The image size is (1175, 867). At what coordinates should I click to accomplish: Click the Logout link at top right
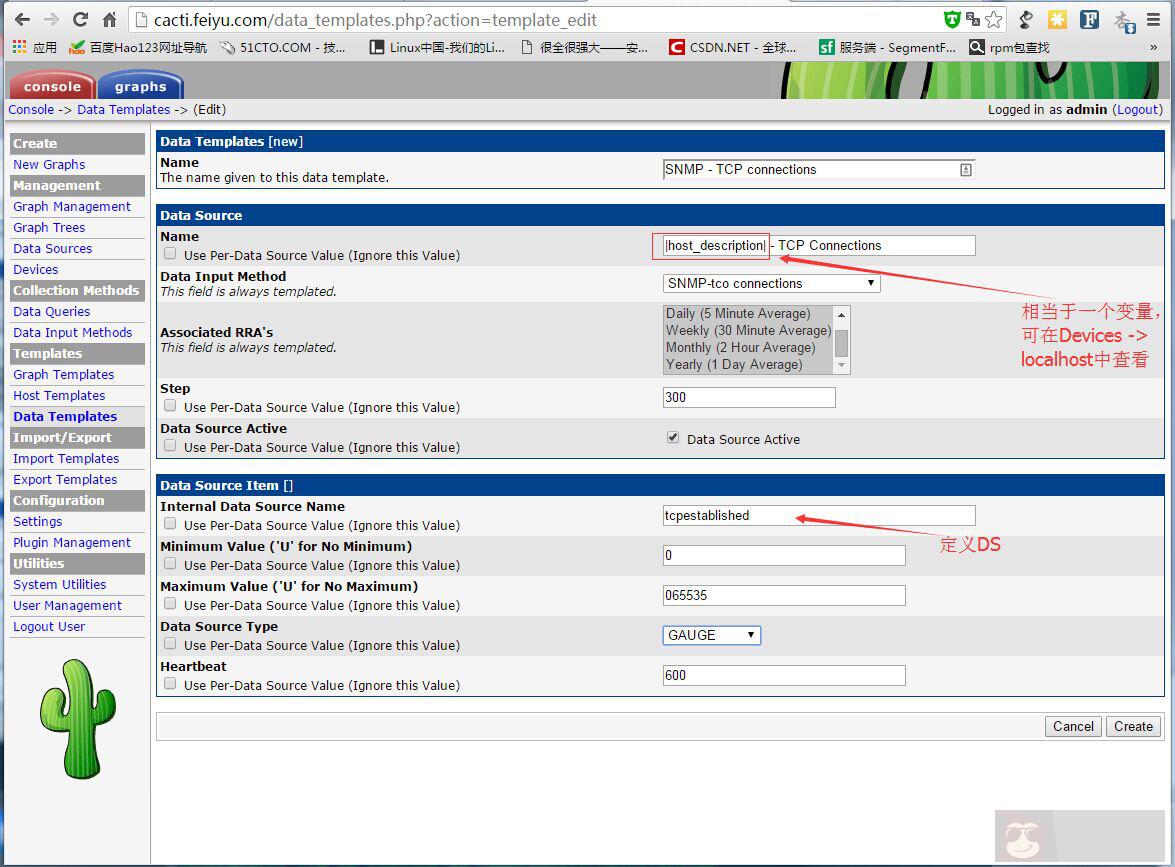pos(1137,110)
